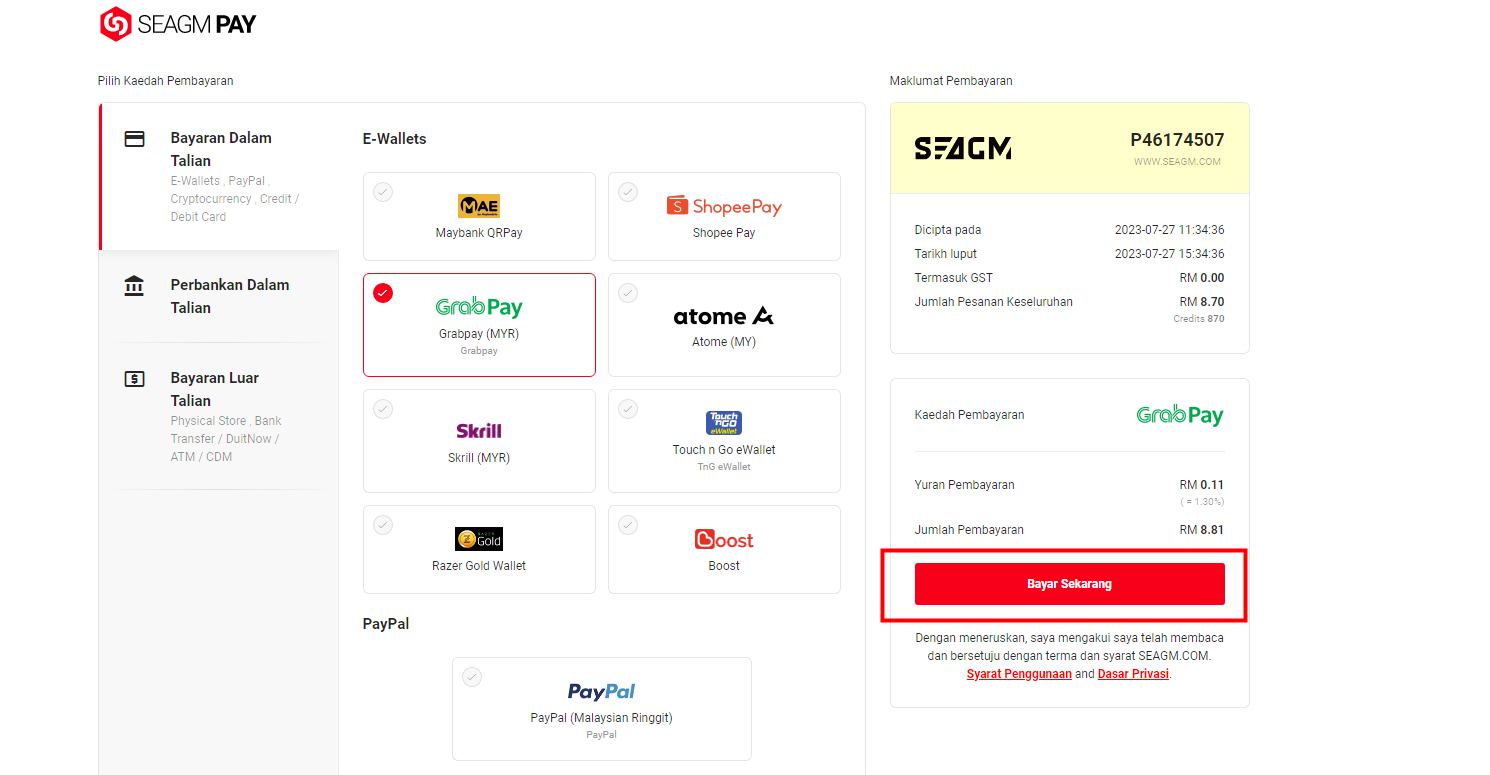The height and width of the screenshot is (775, 1490).
Task: Click the PayPal logo
Action: 601,691
